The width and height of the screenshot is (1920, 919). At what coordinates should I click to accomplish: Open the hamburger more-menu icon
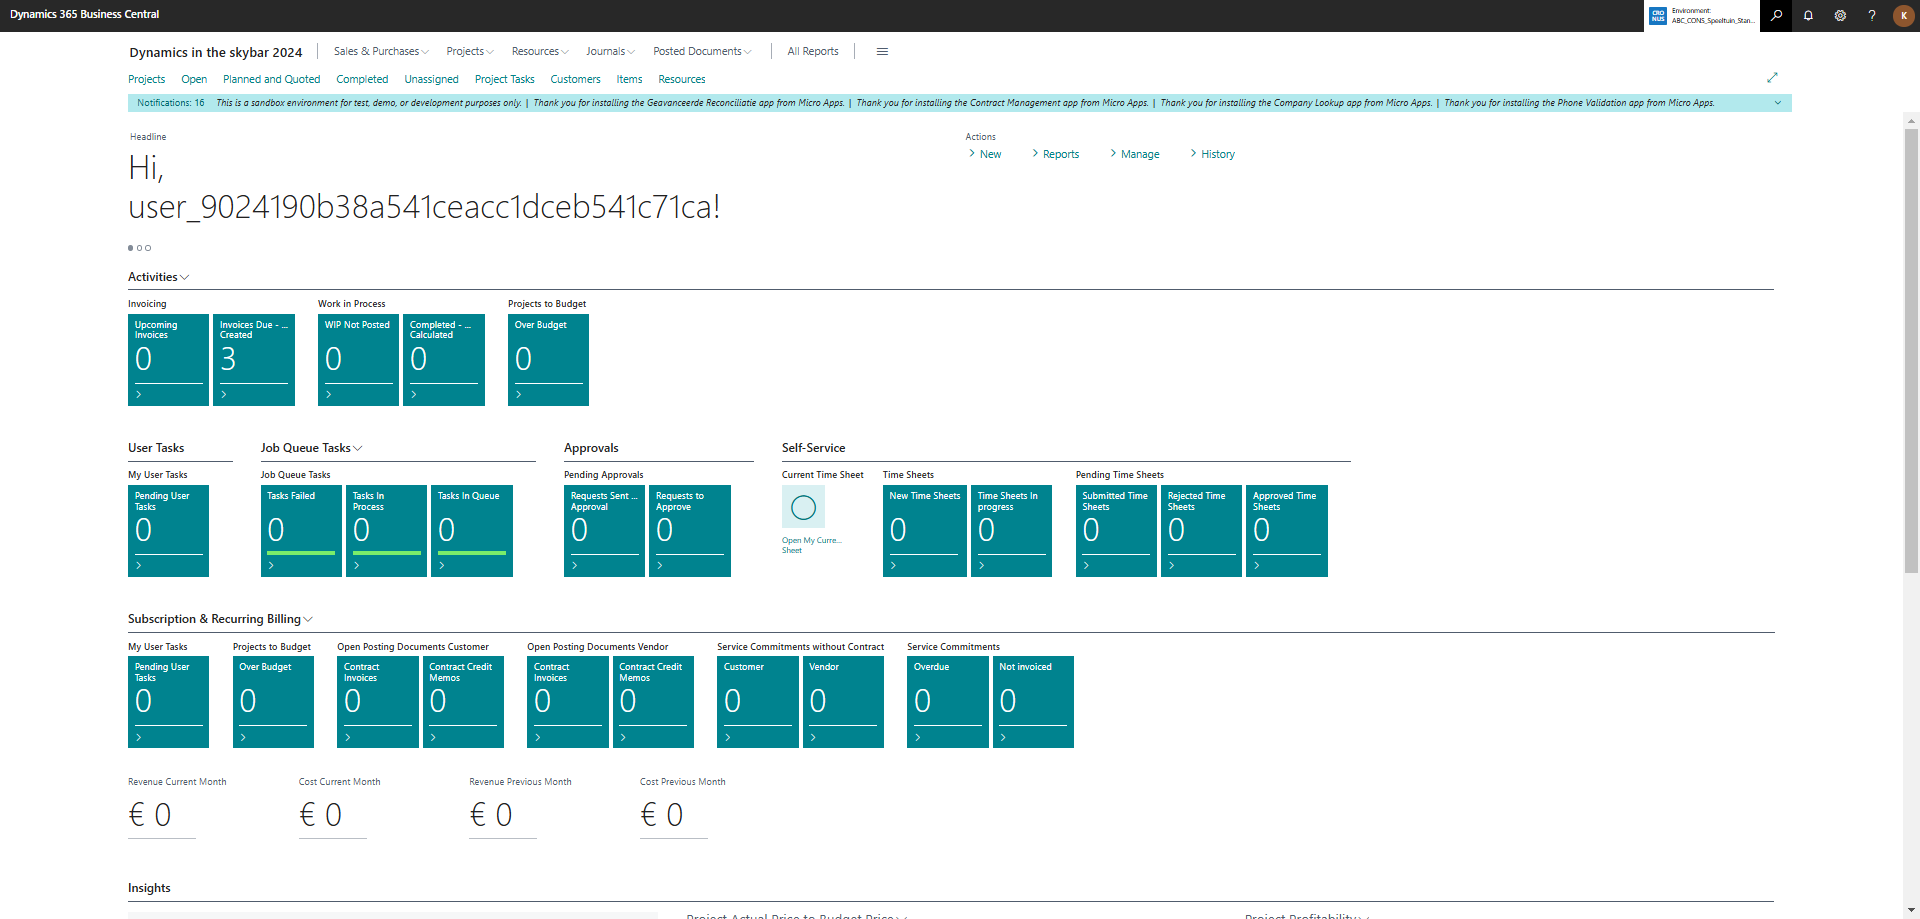coord(882,52)
